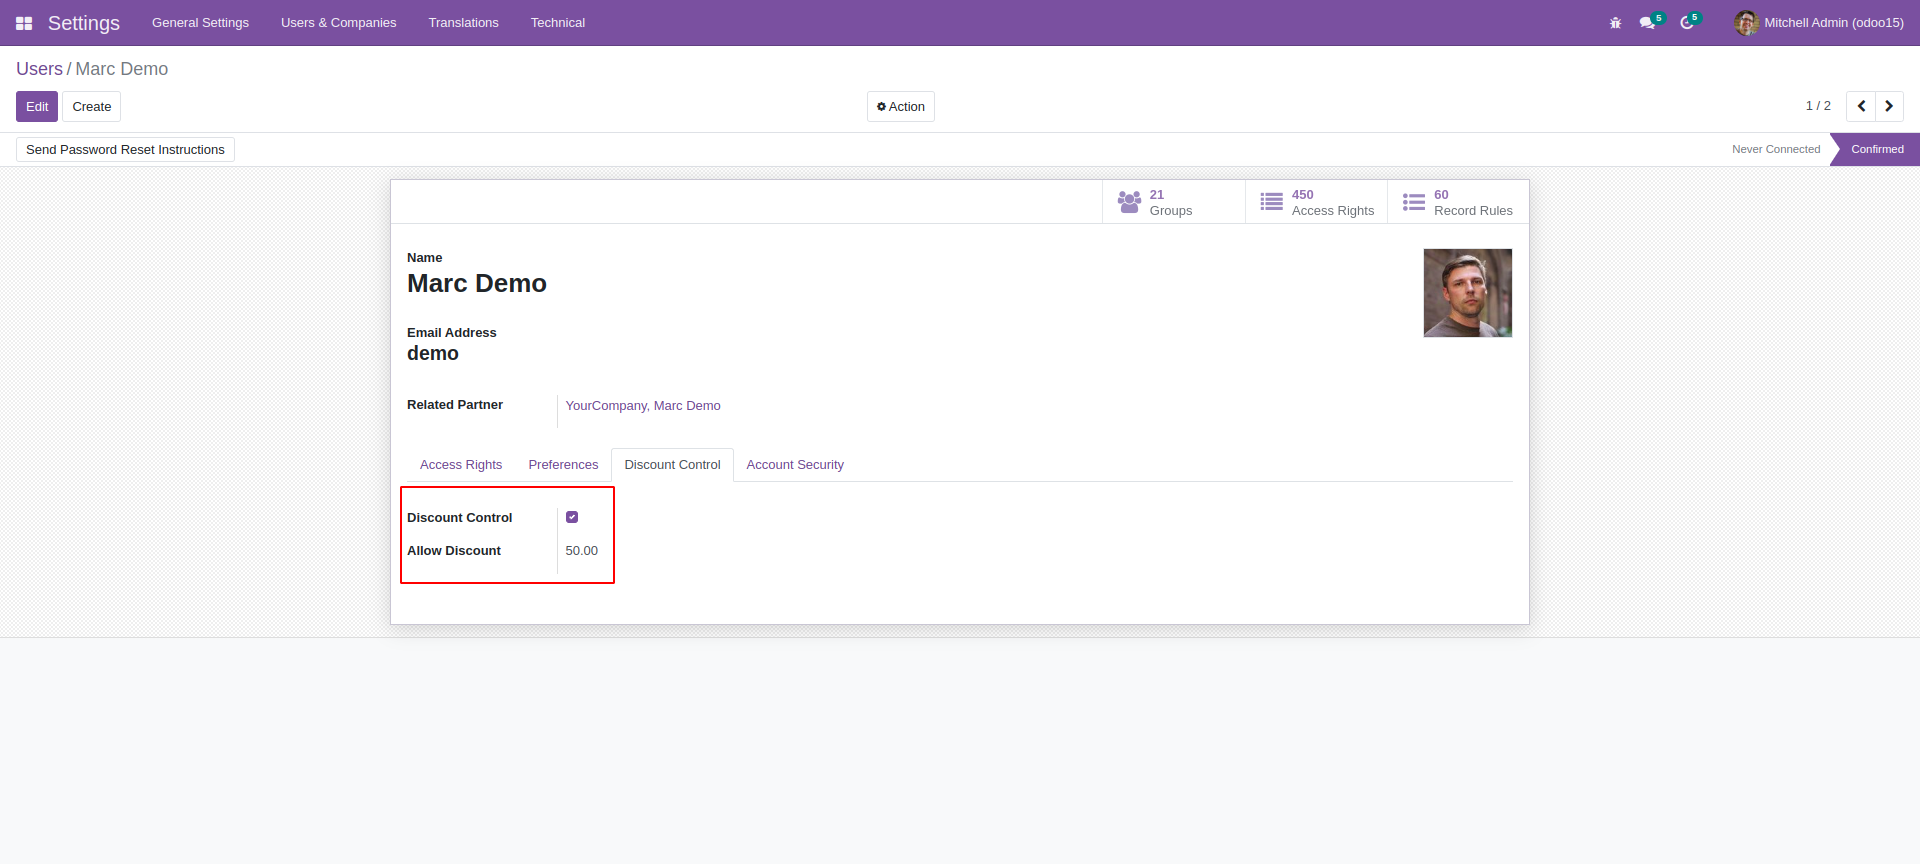Viewport: 1920px width, 864px height.
Task: Open 60 Record Rules stat button
Action: pyautogui.click(x=1458, y=202)
